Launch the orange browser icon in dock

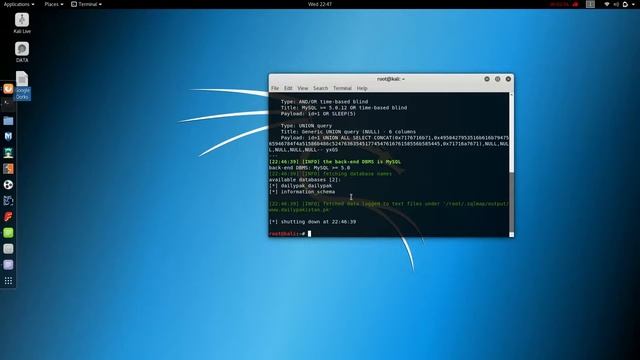8,89
